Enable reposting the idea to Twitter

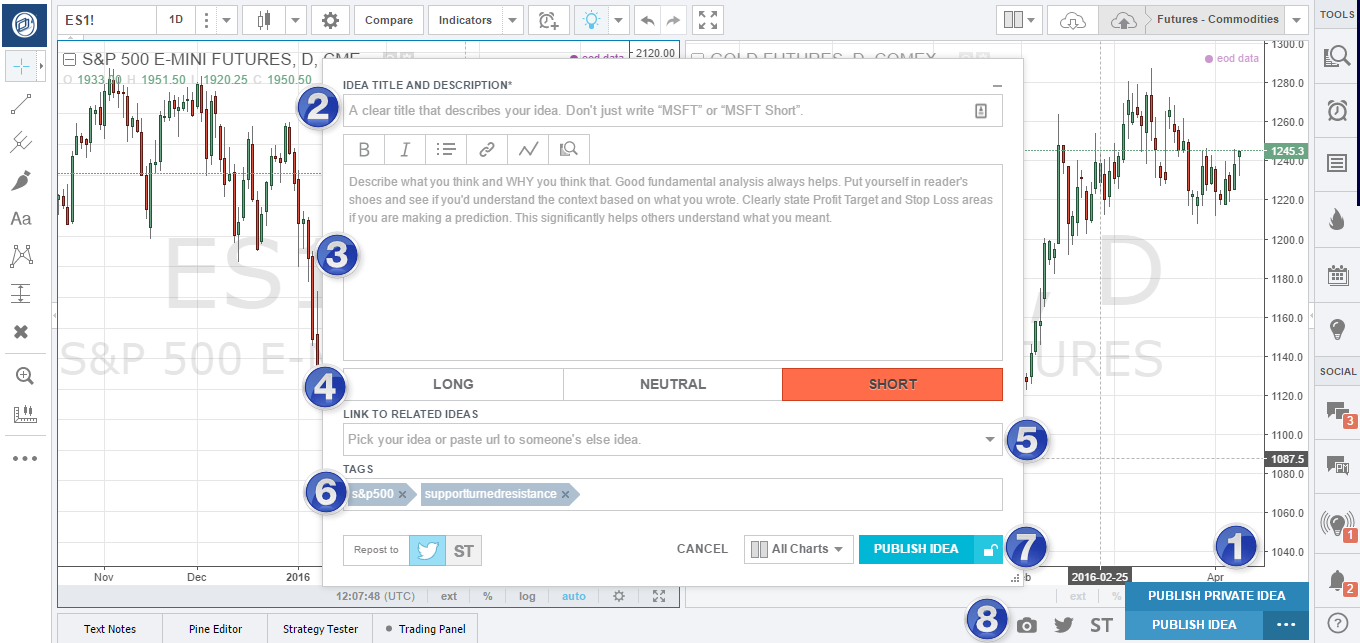[427, 549]
